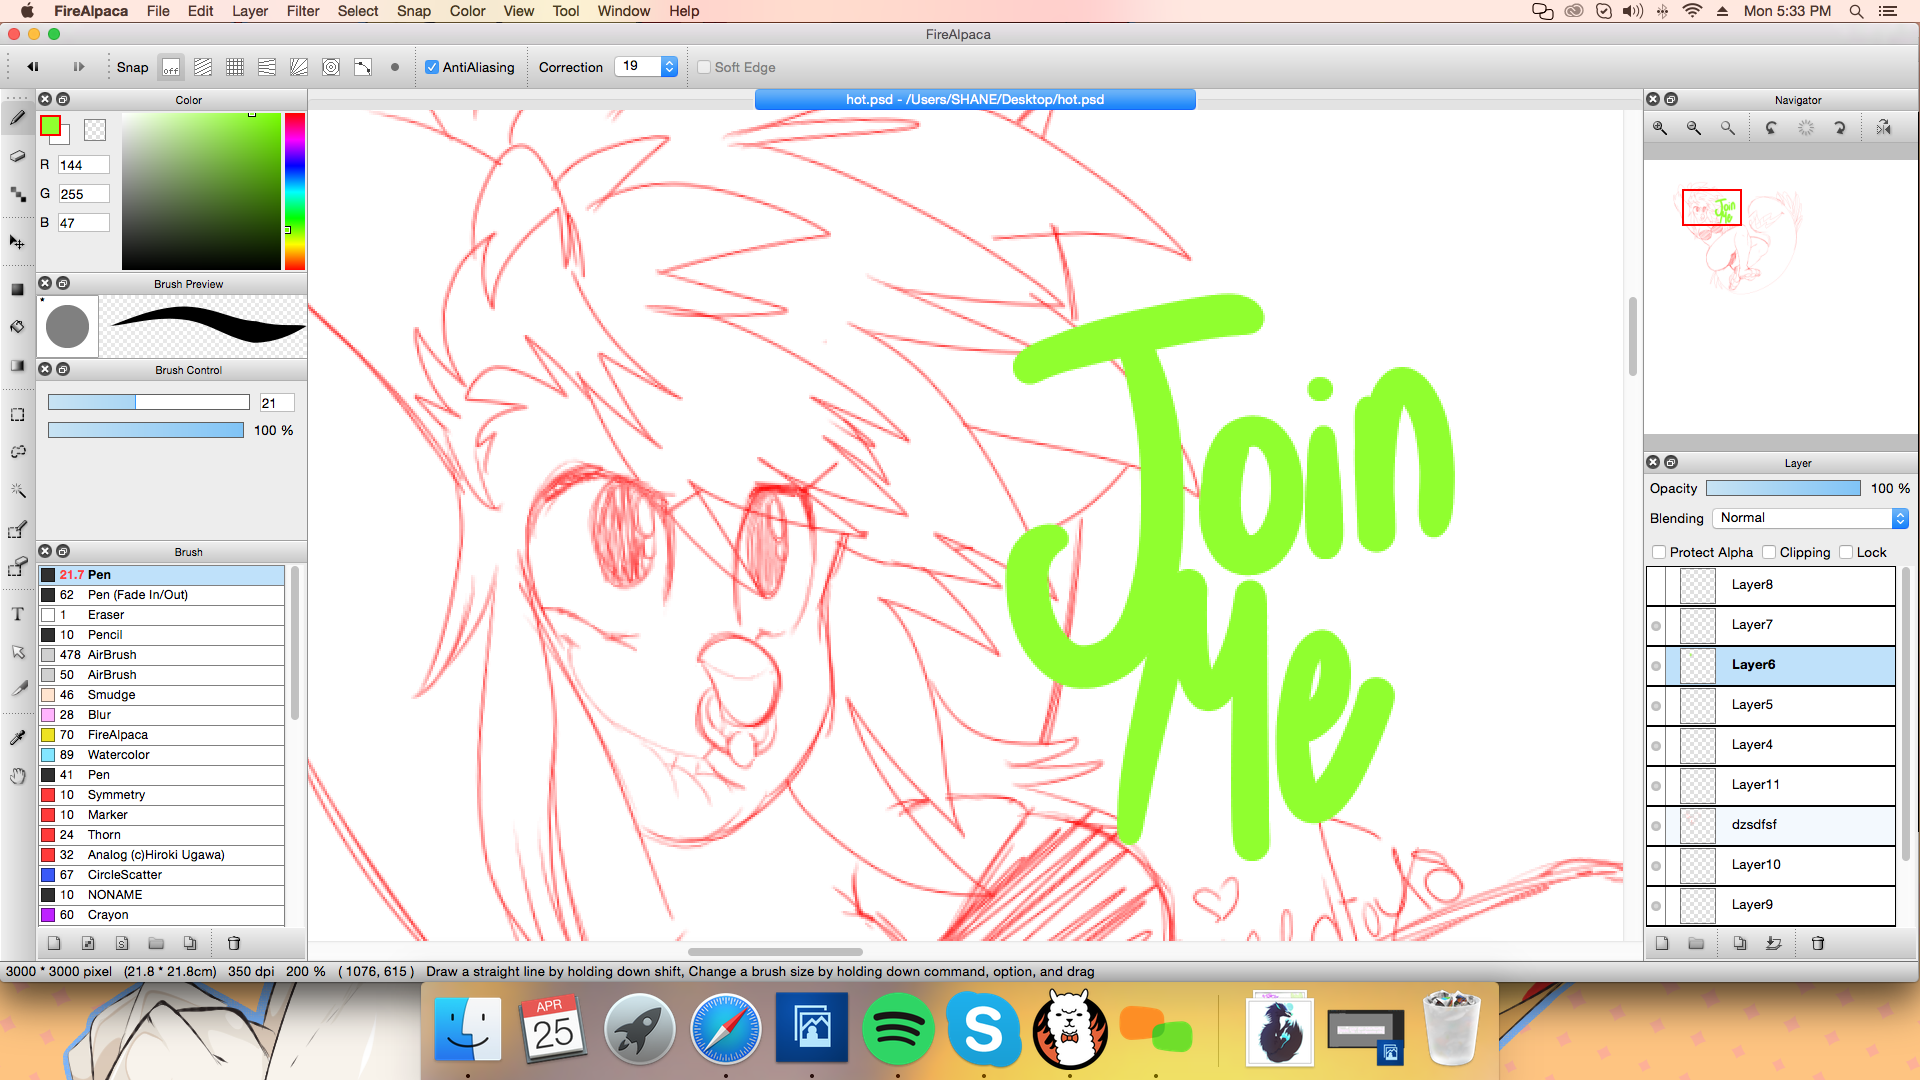Enable Protect Alpha checkbox

coord(1659,552)
